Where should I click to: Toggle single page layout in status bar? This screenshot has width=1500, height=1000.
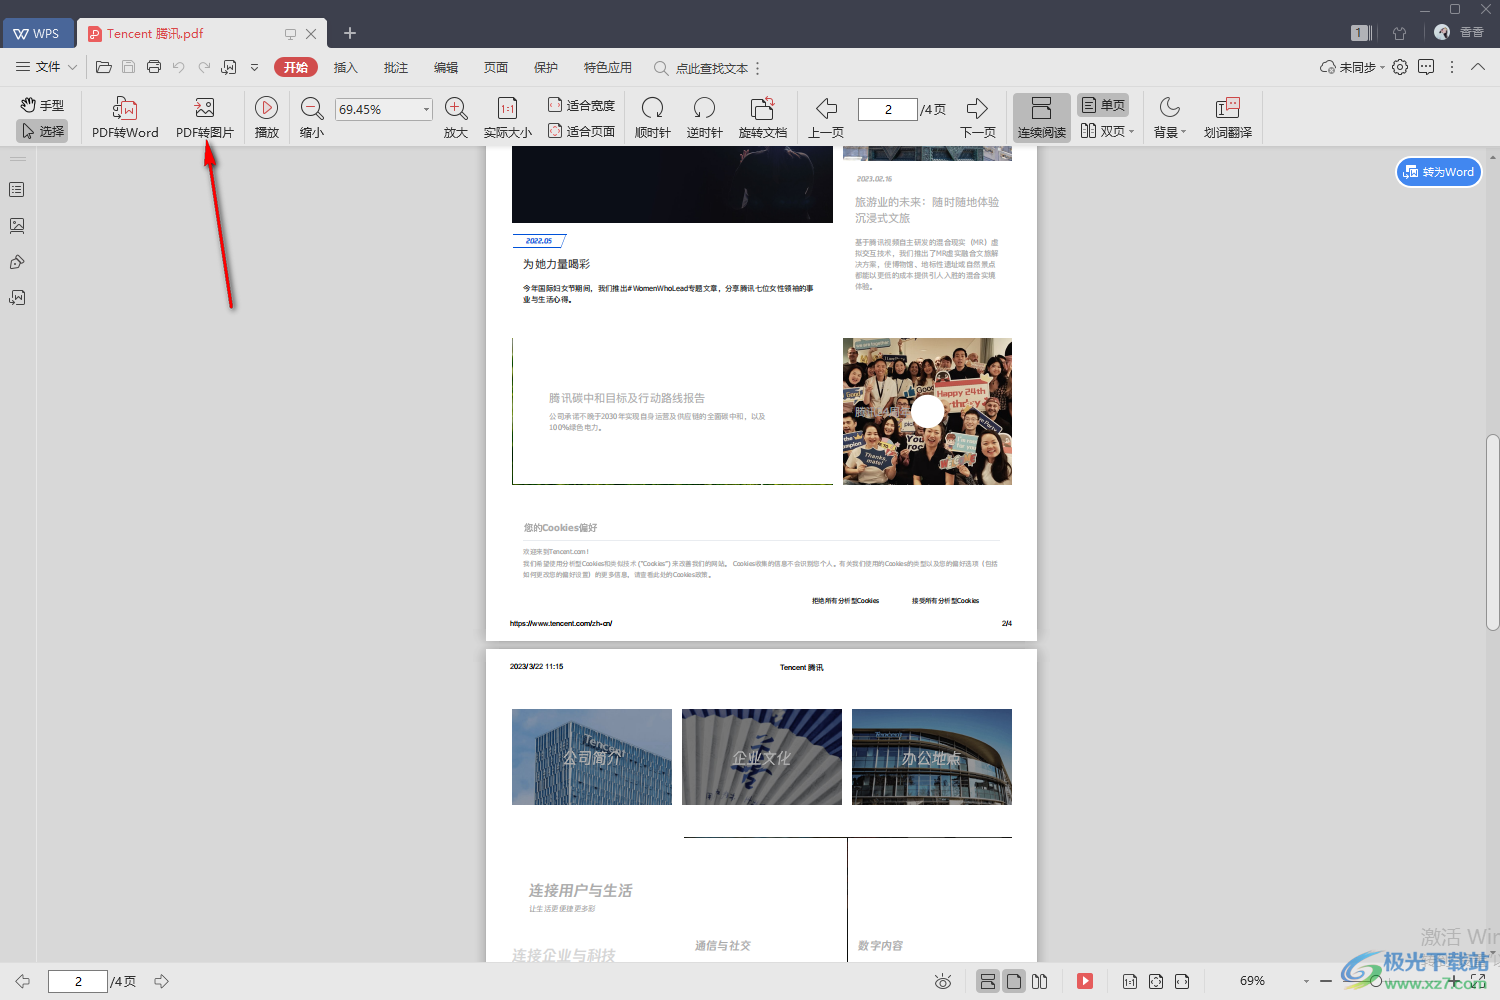pyautogui.click(x=1014, y=981)
